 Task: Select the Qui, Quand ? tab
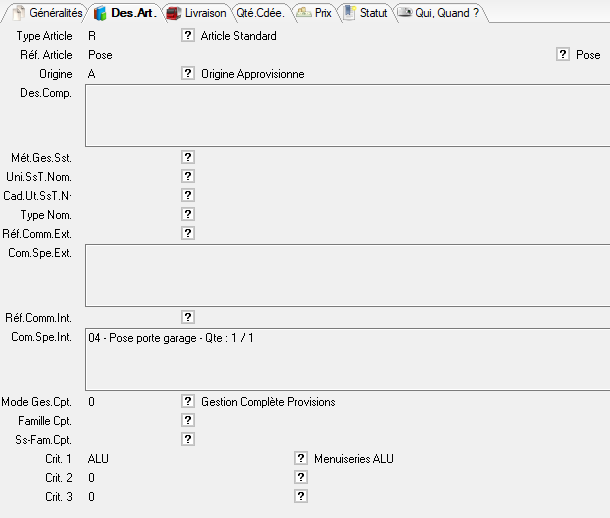[438, 13]
